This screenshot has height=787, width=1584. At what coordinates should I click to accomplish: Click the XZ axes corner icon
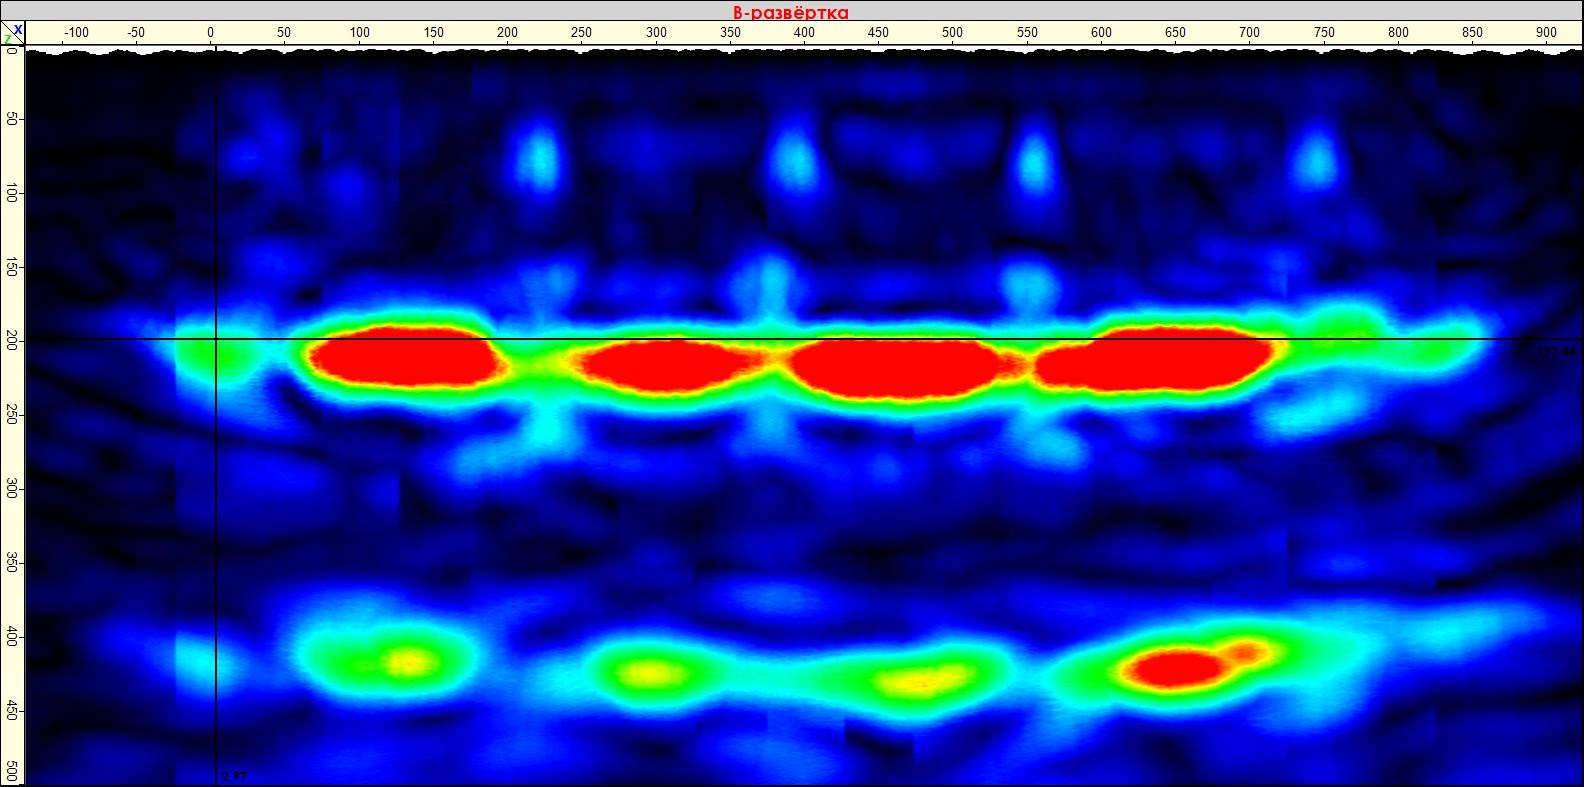point(12,34)
